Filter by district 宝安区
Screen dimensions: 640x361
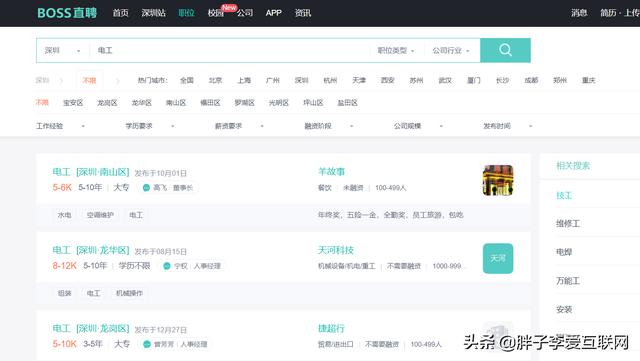pos(73,103)
